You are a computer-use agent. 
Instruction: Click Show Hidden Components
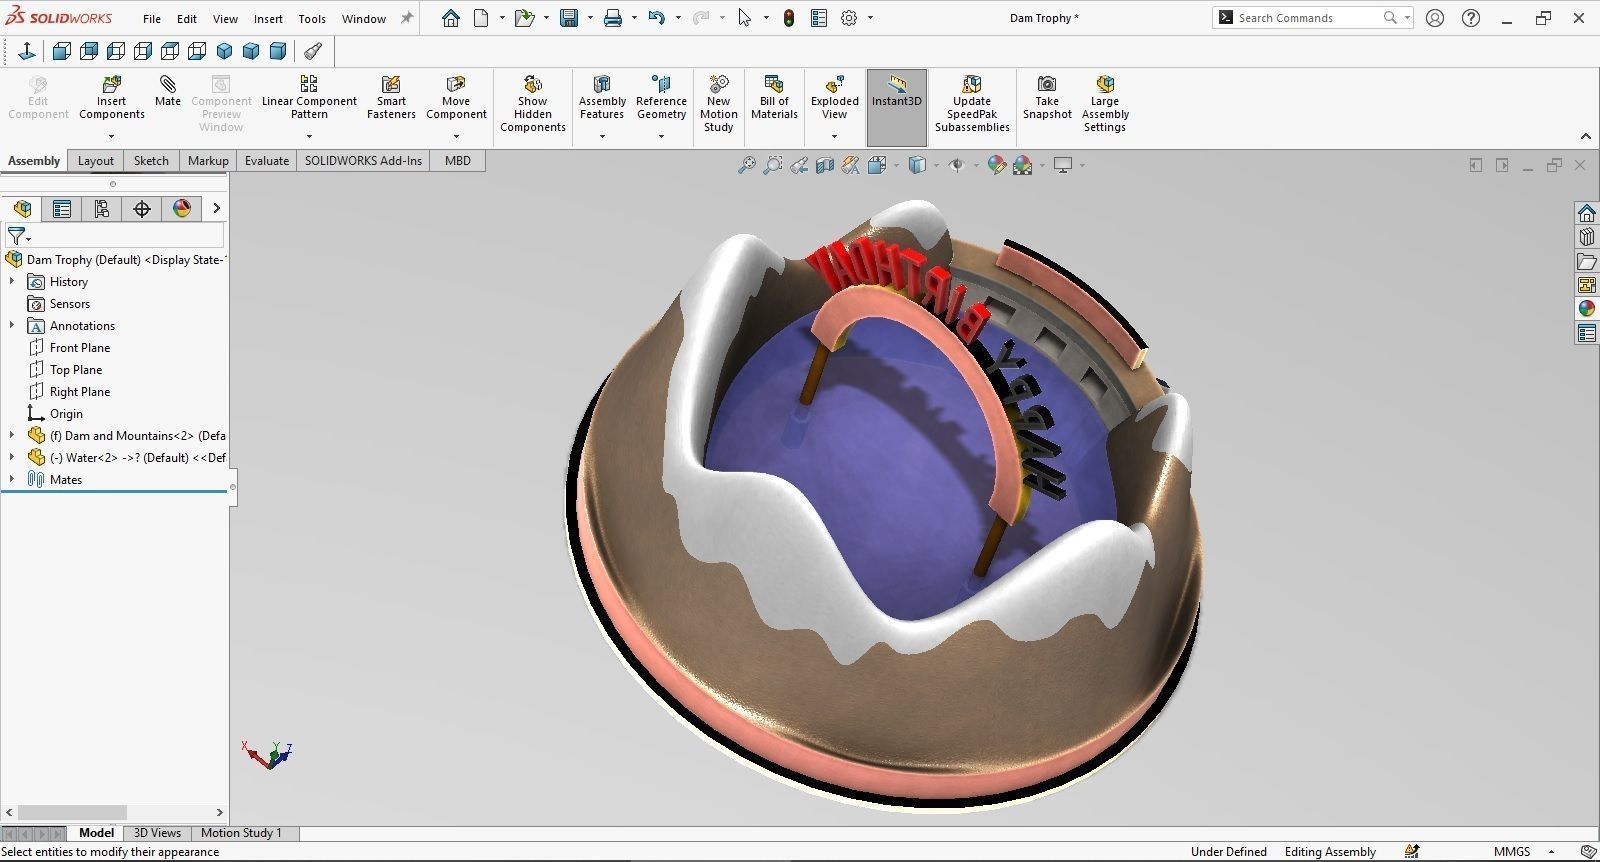point(533,103)
